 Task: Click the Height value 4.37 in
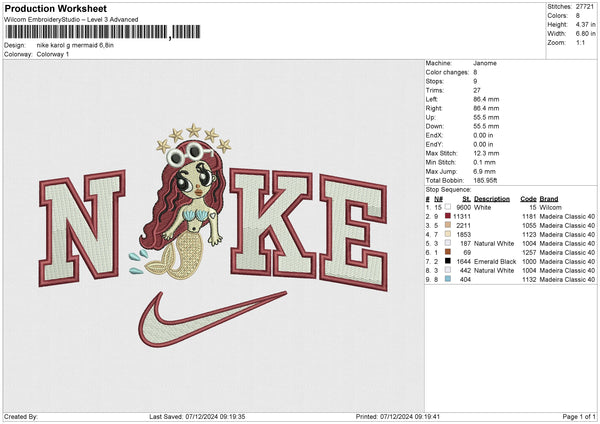point(585,24)
